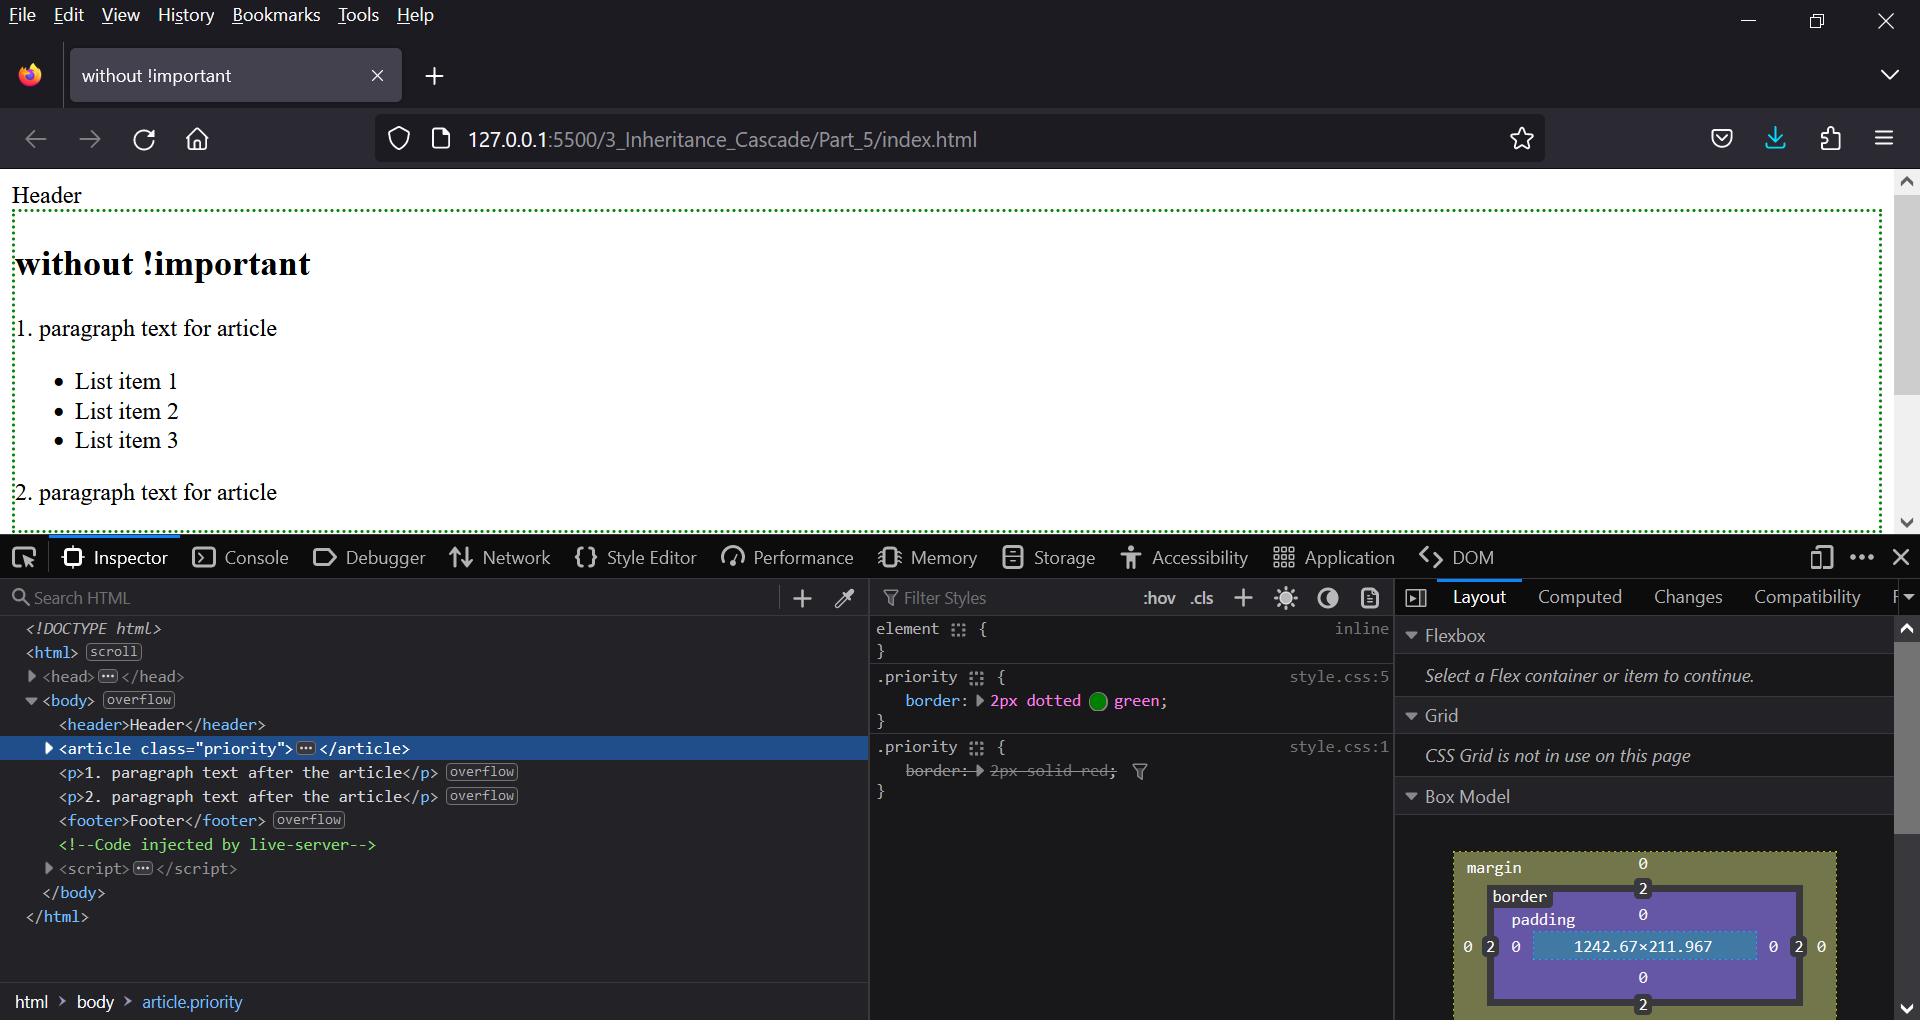This screenshot has height=1020, width=1920.
Task: Click the eyedropper color picker icon
Action: 845,598
